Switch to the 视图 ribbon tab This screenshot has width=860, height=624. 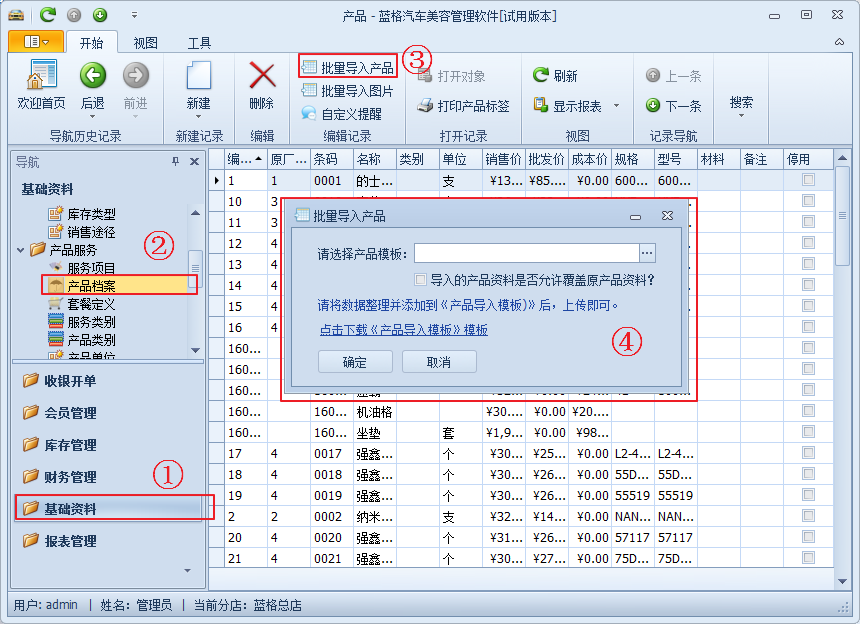(x=145, y=43)
